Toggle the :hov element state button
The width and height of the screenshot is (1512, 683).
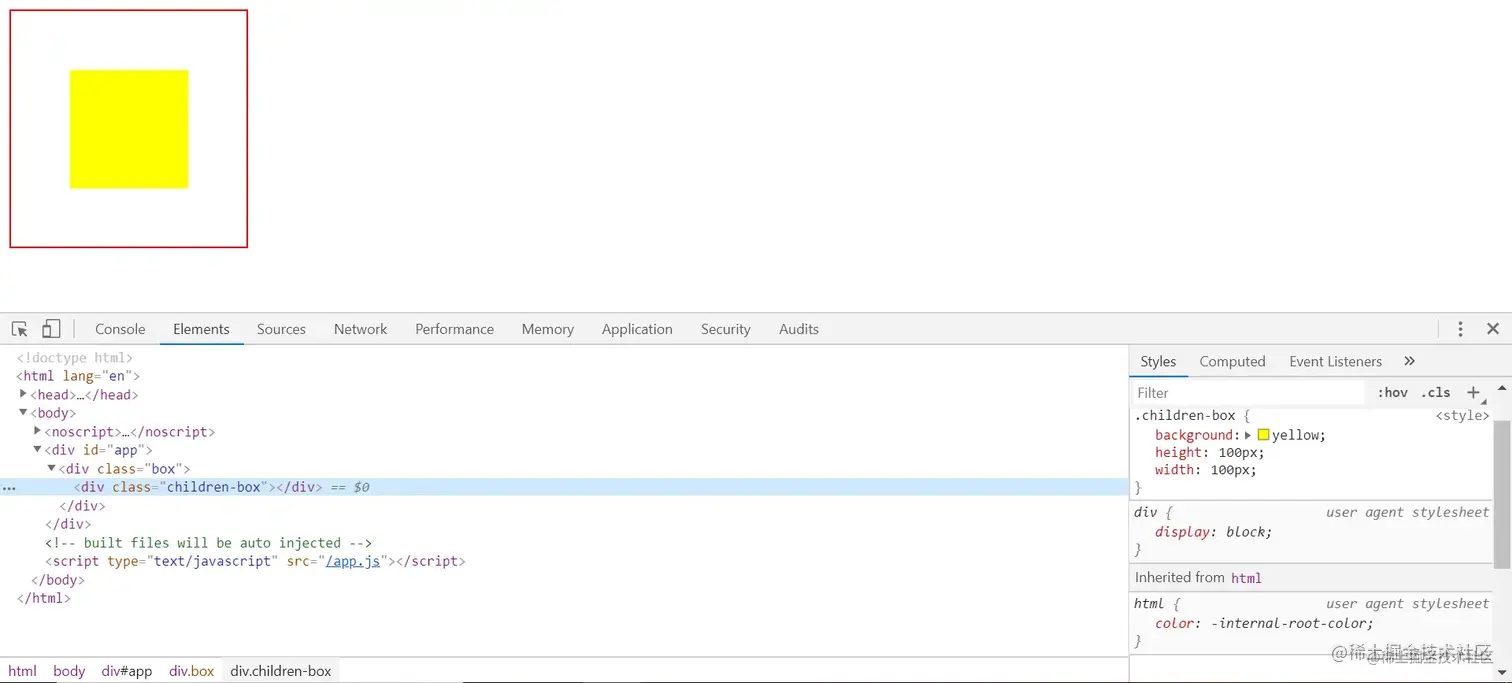click(1393, 393)
